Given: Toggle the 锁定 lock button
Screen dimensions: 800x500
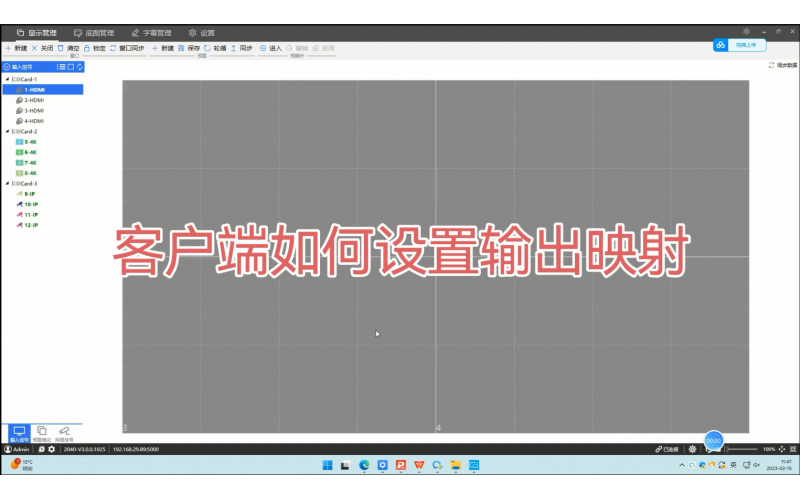Looking at the screenshot, I should 94,48.
